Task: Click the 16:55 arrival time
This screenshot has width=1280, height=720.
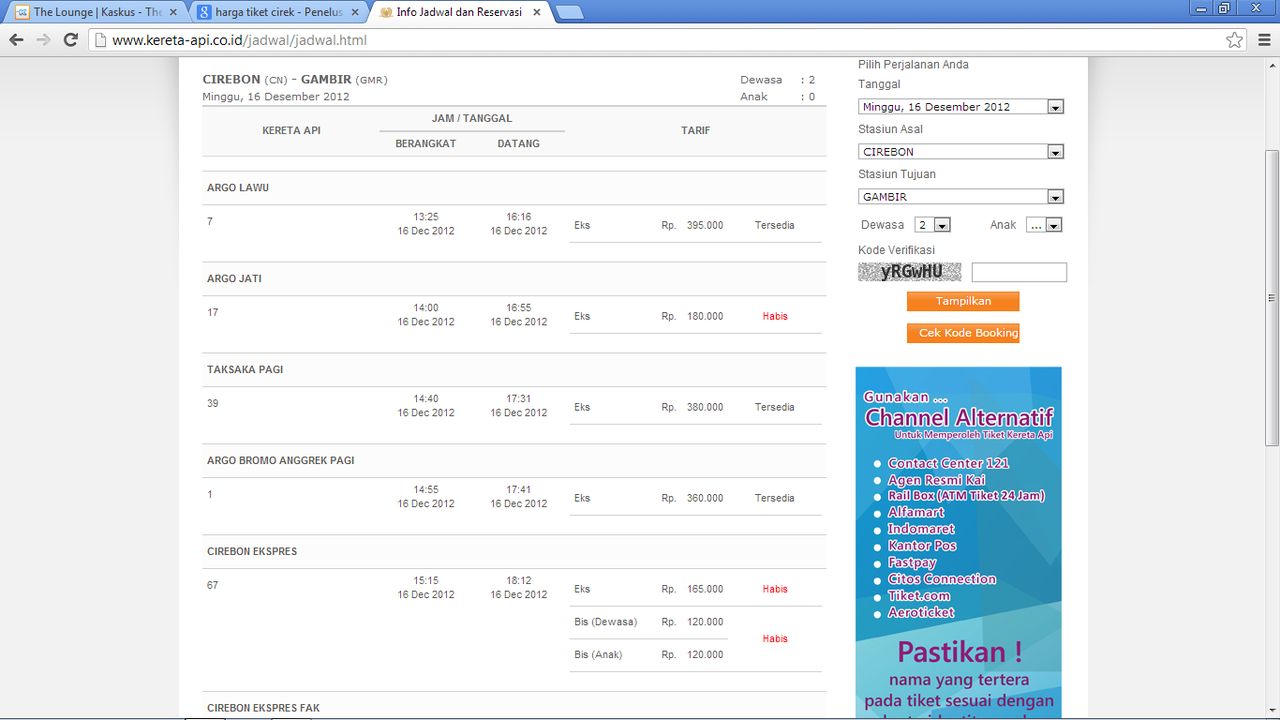Action: [519, 308]
